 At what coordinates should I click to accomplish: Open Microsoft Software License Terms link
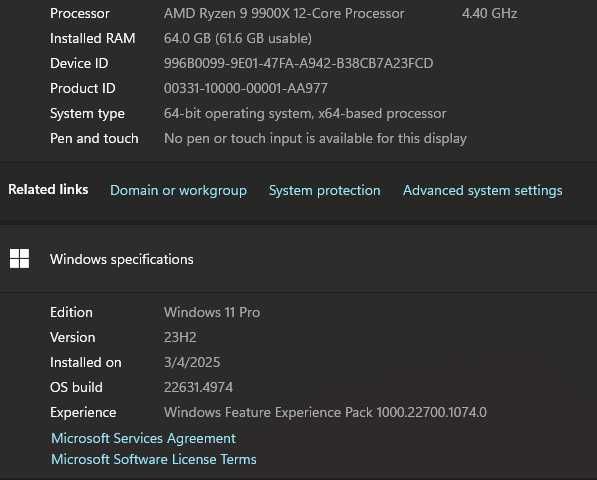(153, 459)
